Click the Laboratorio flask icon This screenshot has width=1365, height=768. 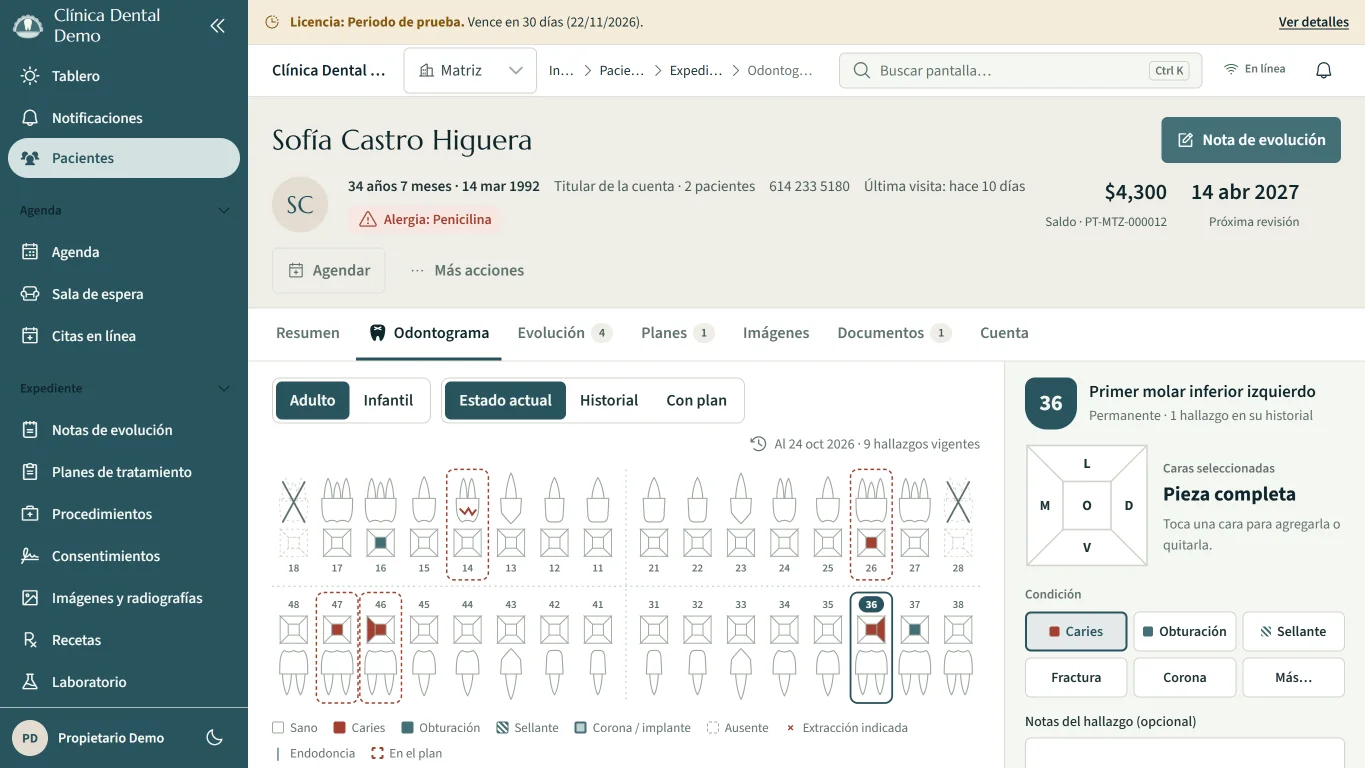pyautogui.click(x=30, y=682)
